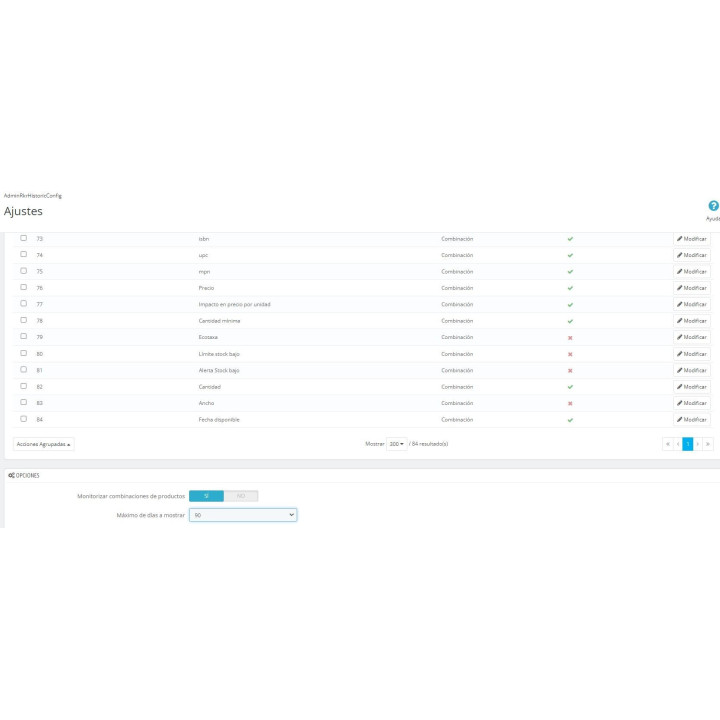Select checkbox for row 75 mpn
This screenshot has width=720, height=720.
coord(23,270)
